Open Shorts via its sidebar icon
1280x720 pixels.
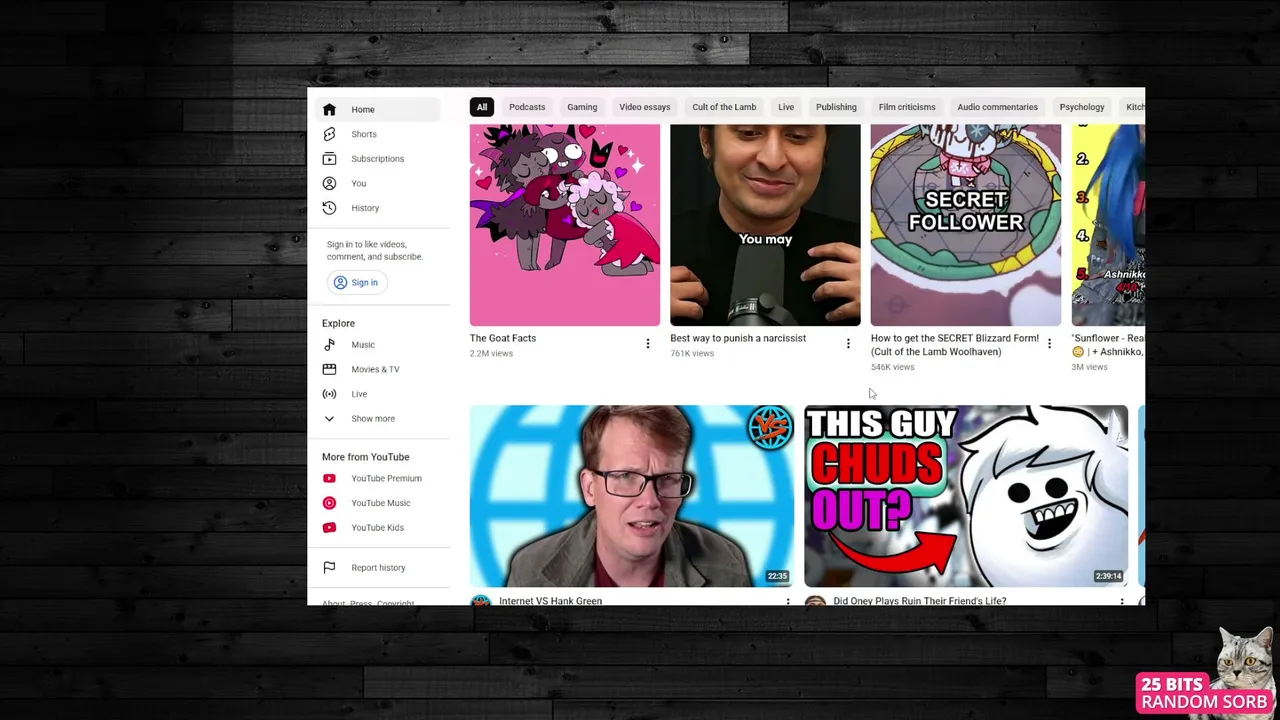(329, 134)
